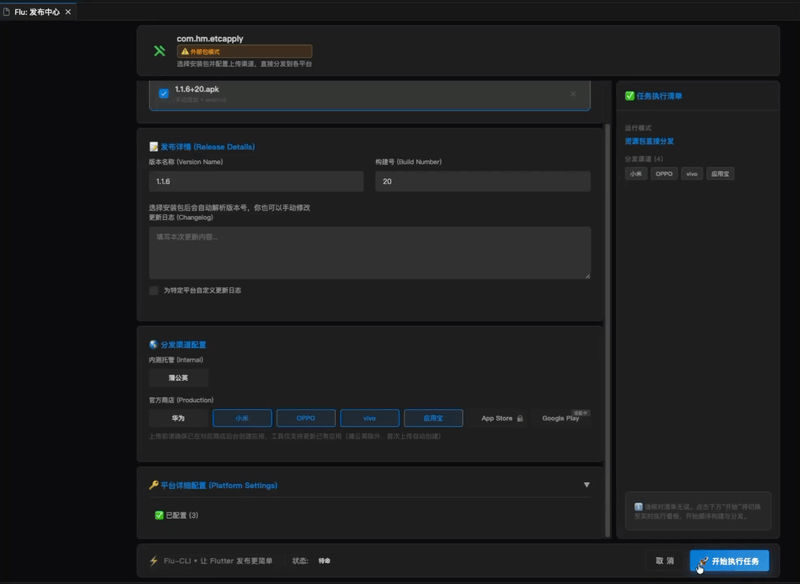The height and width of the screenshot is (584, 800).
Task: Click the 内测托管 (Internal) label
Action: (176, 360)
